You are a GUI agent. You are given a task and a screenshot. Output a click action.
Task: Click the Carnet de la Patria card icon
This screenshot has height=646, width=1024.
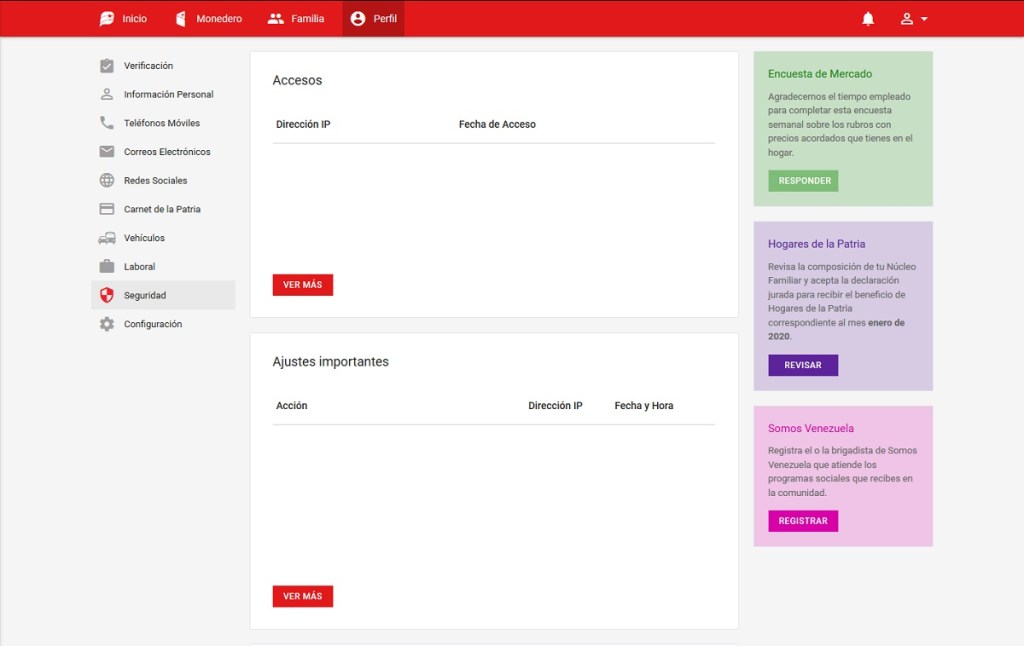pyautogui.click(x=107, y=209)
